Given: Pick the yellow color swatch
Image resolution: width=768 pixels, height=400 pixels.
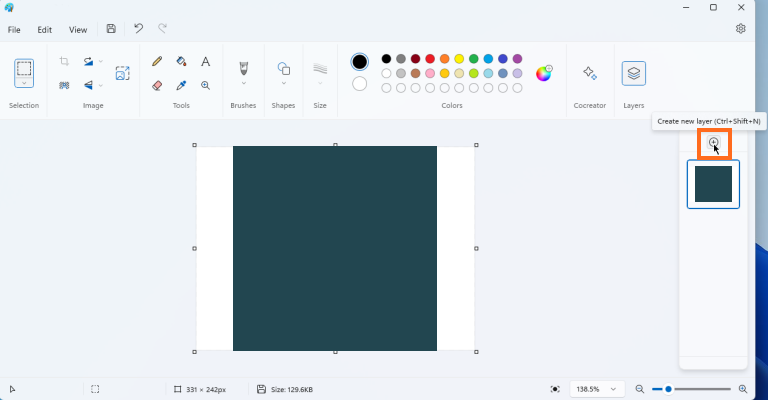Looking at the screenshot, I should pyautogui.click(x=459, y=59).
